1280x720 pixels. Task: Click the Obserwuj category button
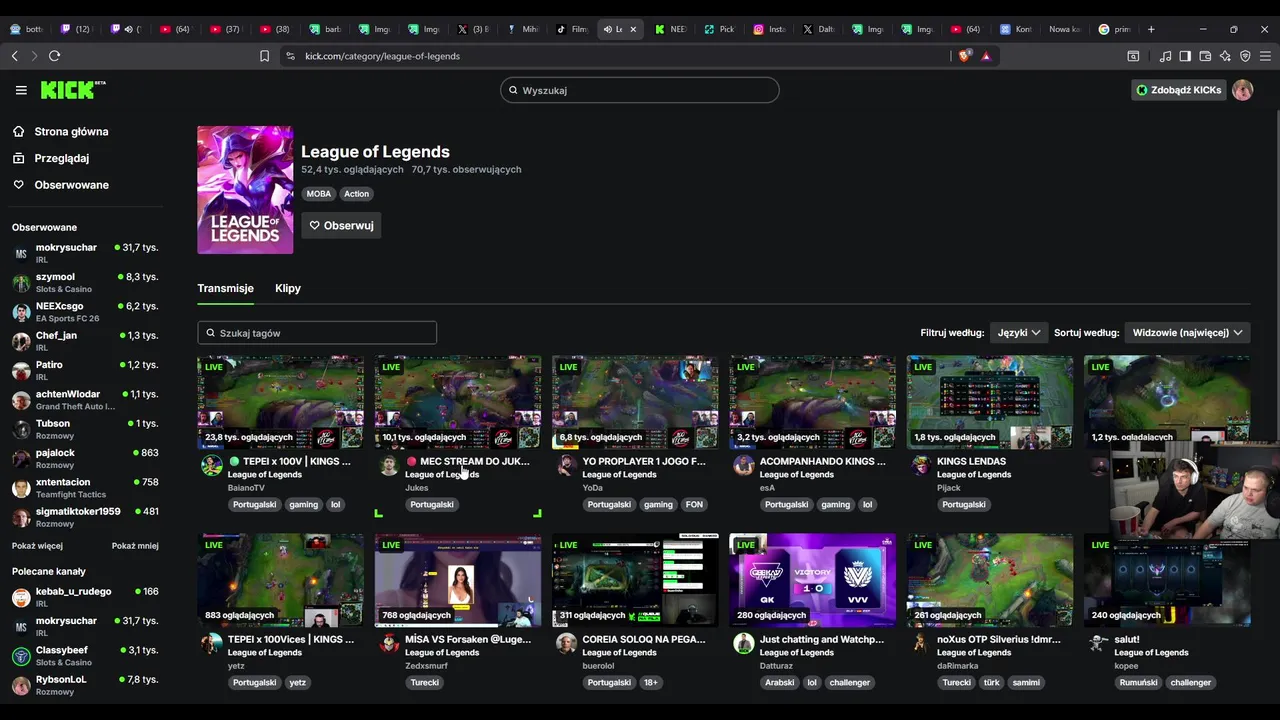coord(341,225)
